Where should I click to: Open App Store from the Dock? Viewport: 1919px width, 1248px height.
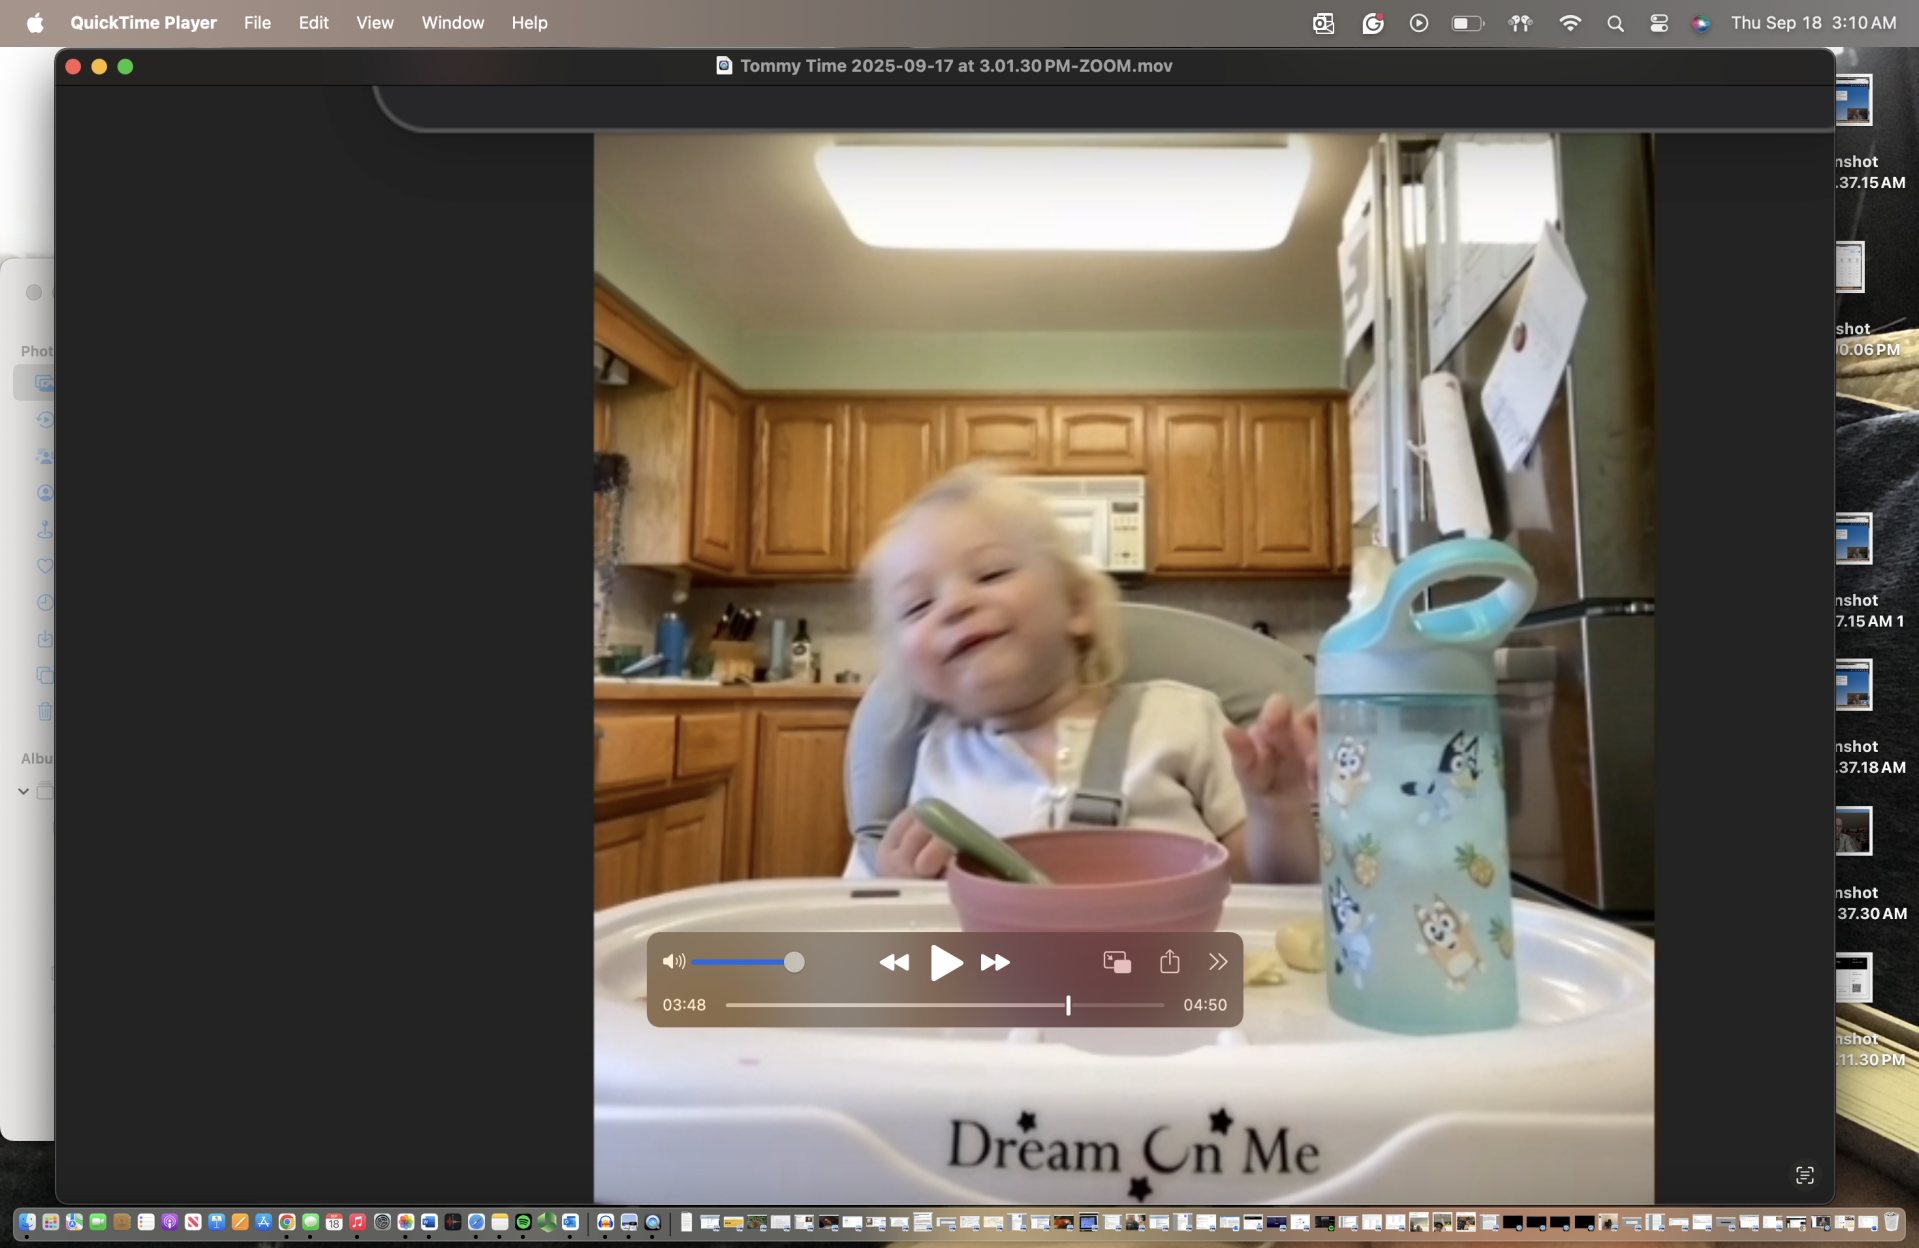coord(263,1222)
